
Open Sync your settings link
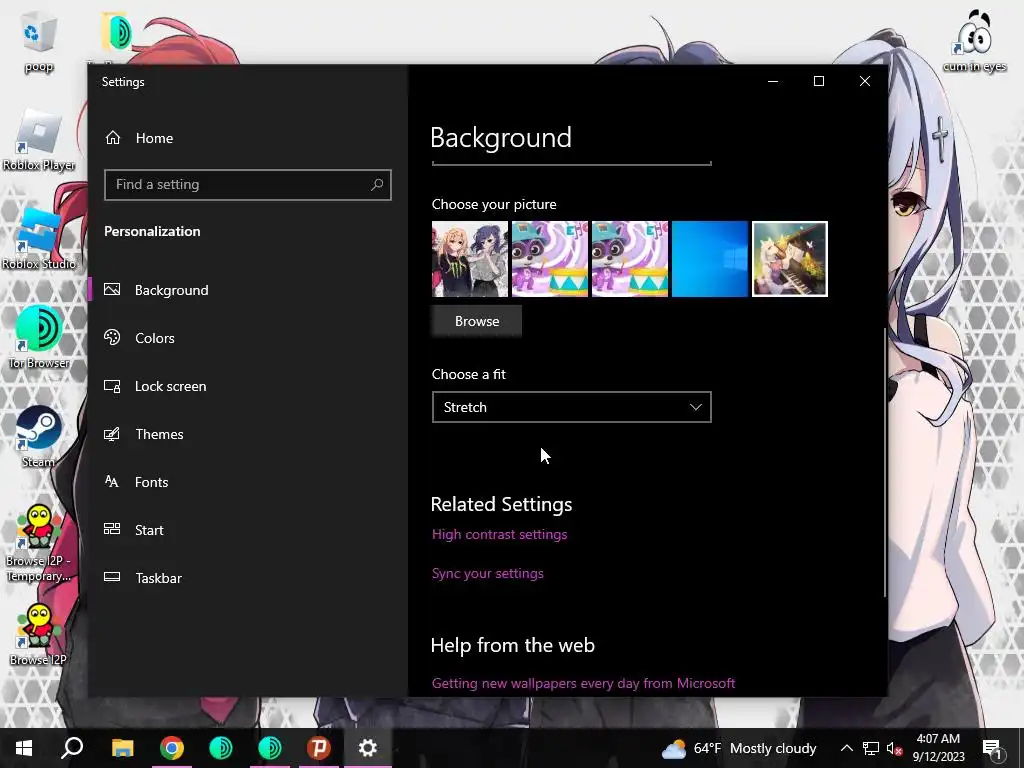click(x=488, y=573)
